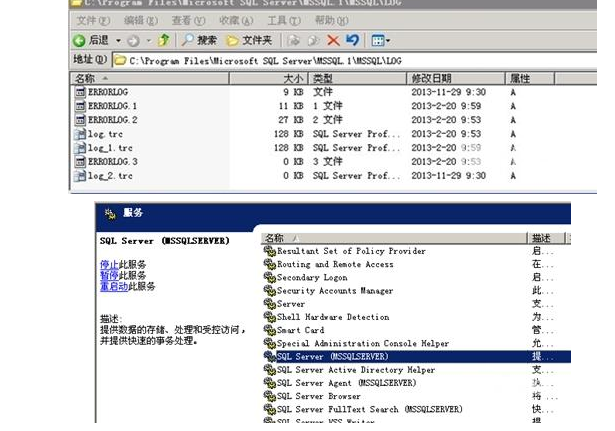Select the Smart Card service icon
This screenshot has width=615, height=431.
click(269, 330)
